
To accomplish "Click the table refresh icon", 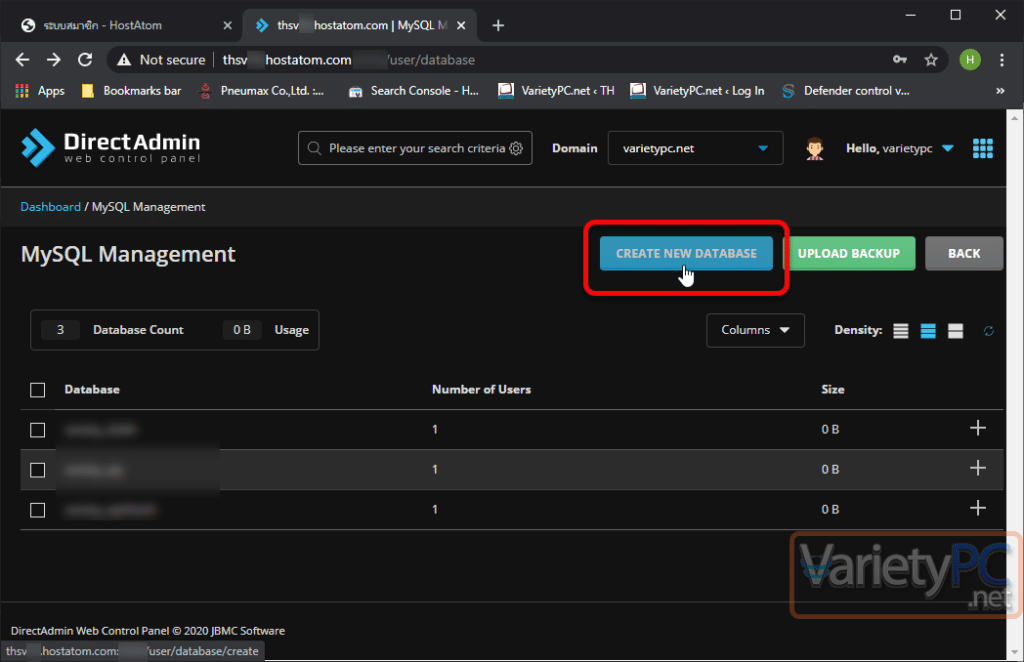I will click(989, 331).
